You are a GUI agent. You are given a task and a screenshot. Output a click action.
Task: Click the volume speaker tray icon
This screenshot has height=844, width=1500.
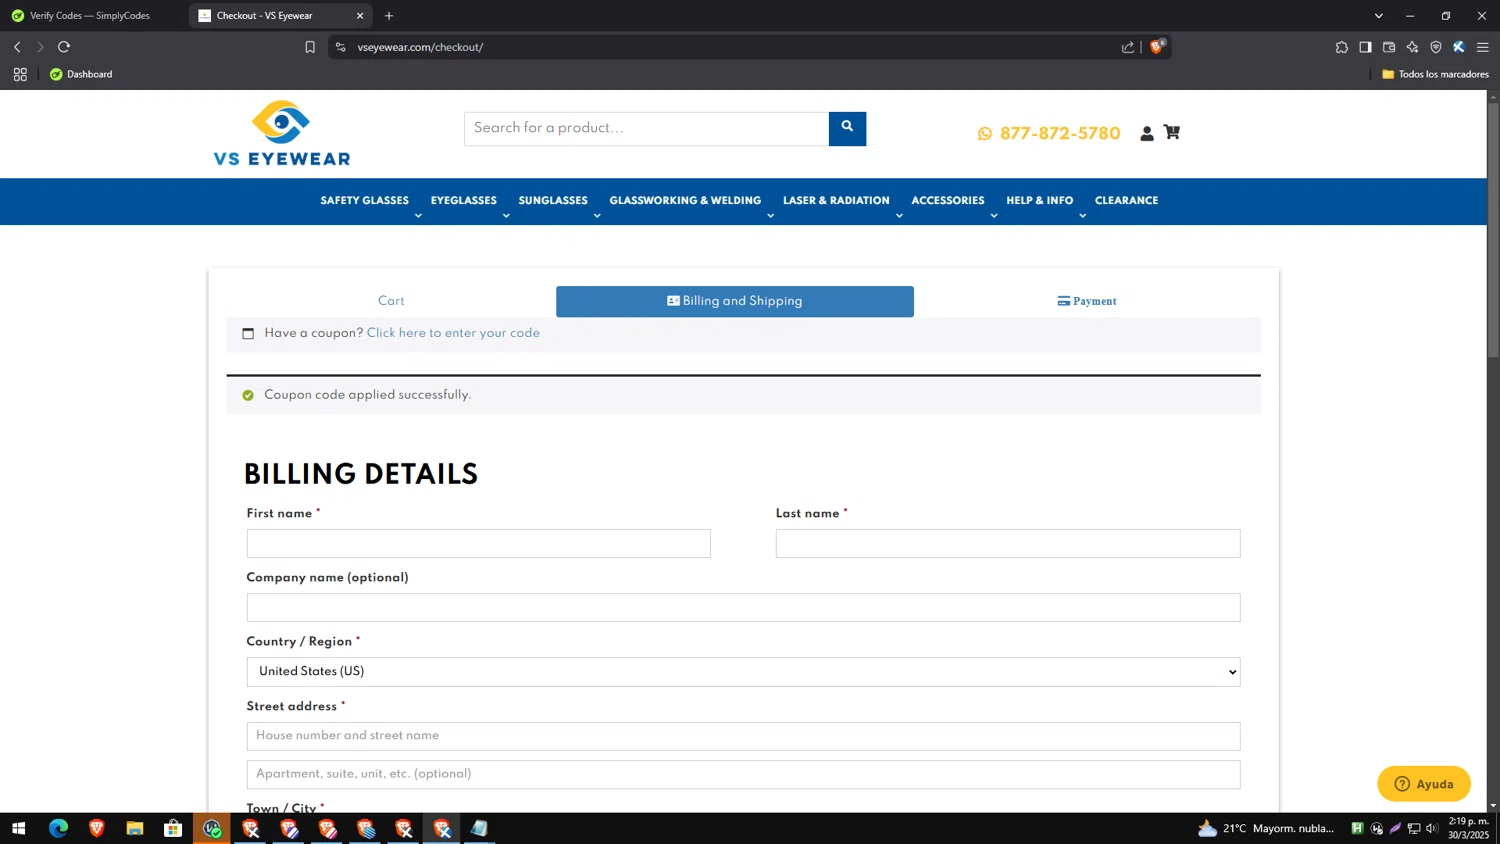[1432, 828]
